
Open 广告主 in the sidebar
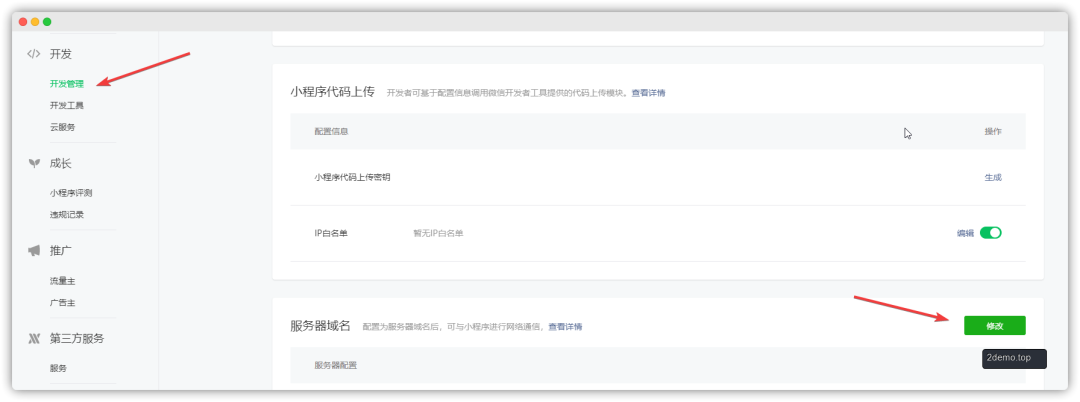(62, 303)
